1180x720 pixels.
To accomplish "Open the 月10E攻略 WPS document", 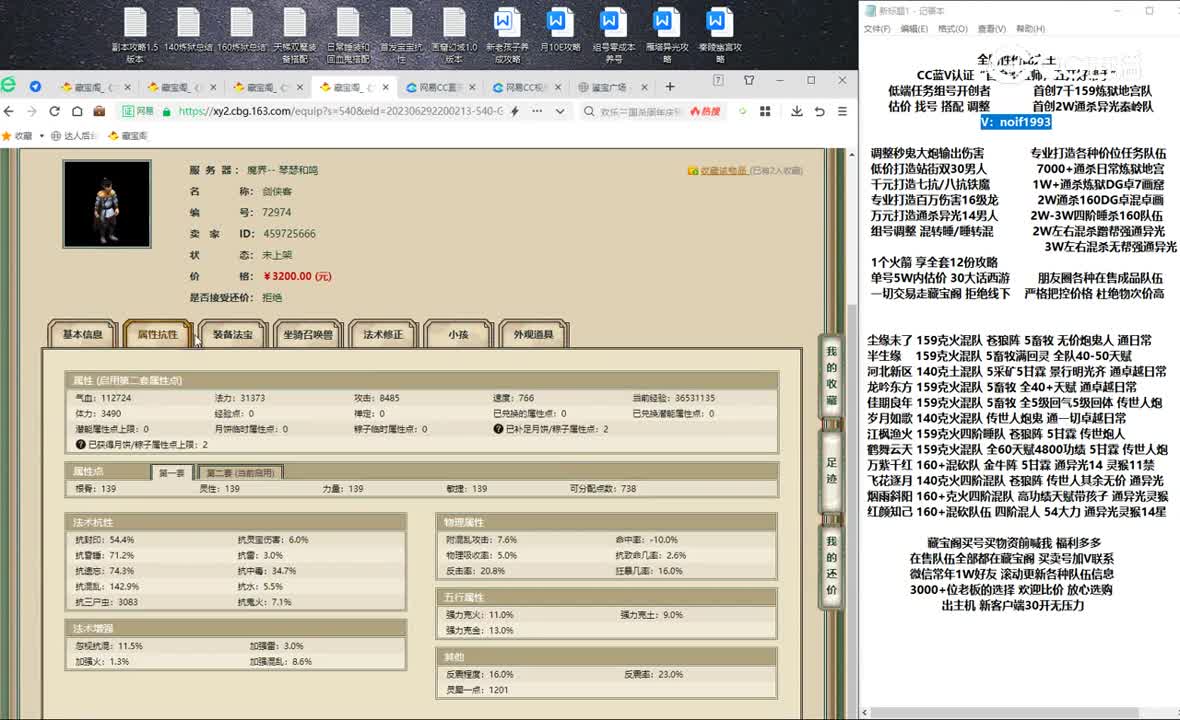I will [x=561, y=30].
